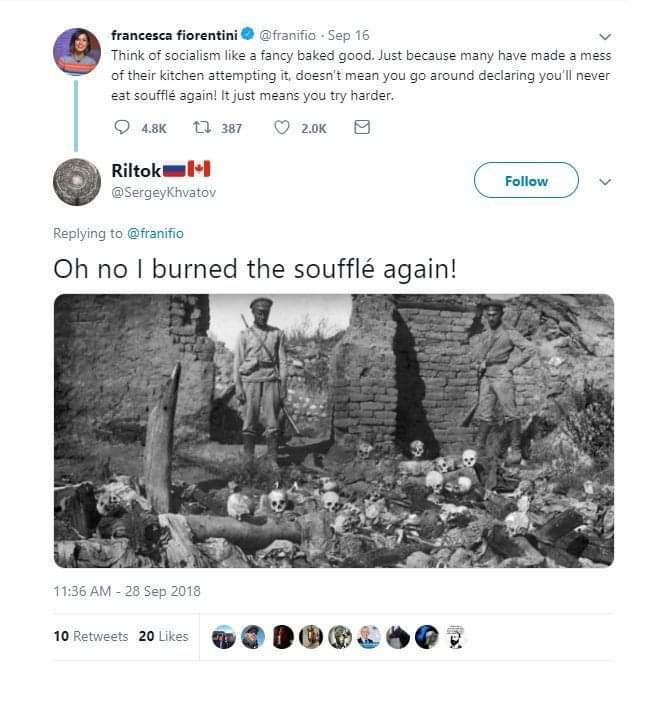The width and height of the screenshot is (664, 710).
Task: Click the last liker avatar in row
Action: 455,637
